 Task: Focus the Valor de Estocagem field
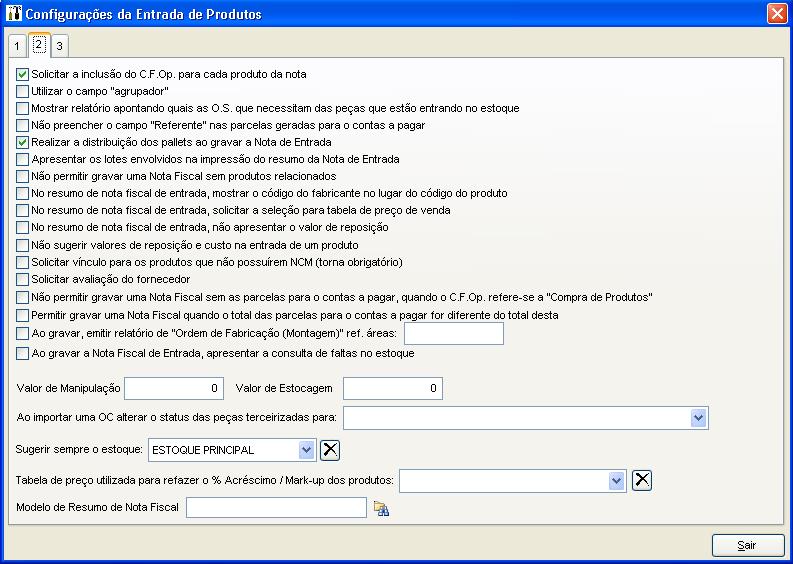pyautogui.click(x=393, y=388)
